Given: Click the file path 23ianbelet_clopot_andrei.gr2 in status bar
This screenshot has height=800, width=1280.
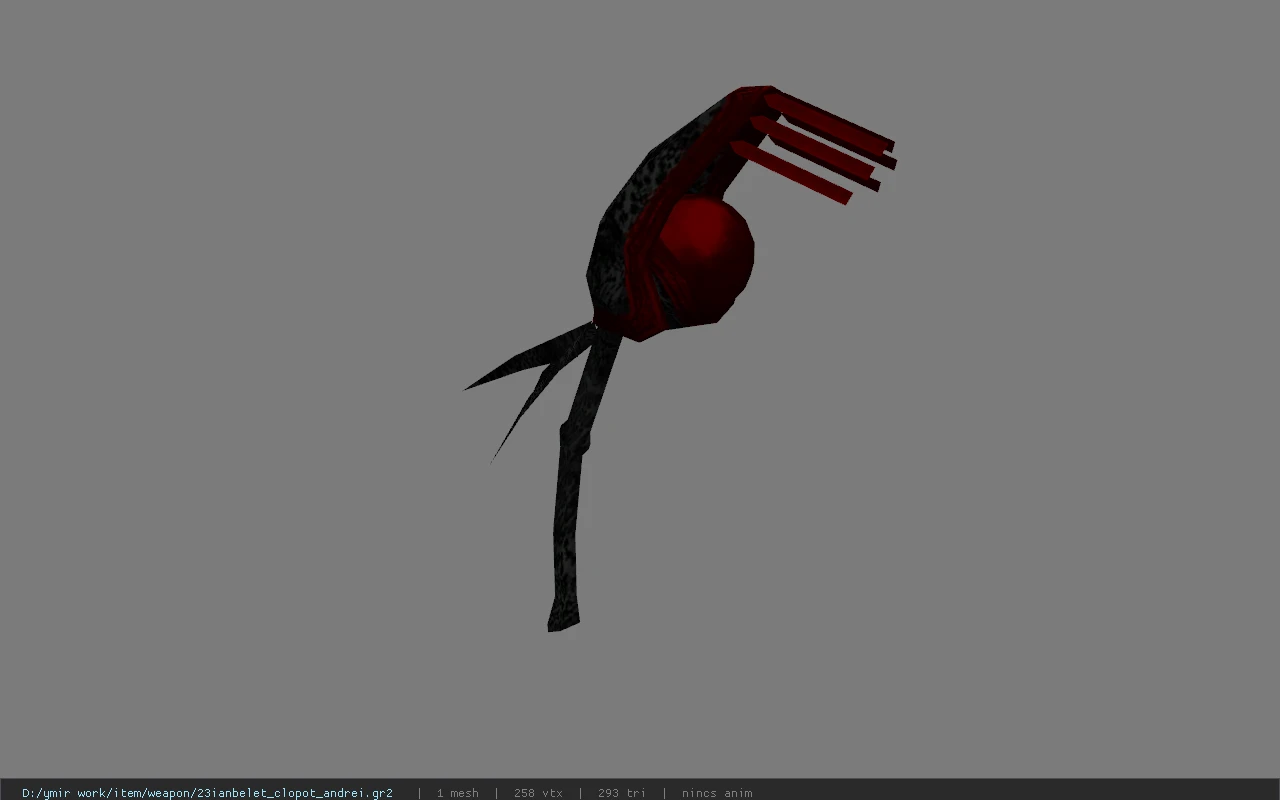Looking at the screenshot, I should pyautogui.click(x=207, y=793).
